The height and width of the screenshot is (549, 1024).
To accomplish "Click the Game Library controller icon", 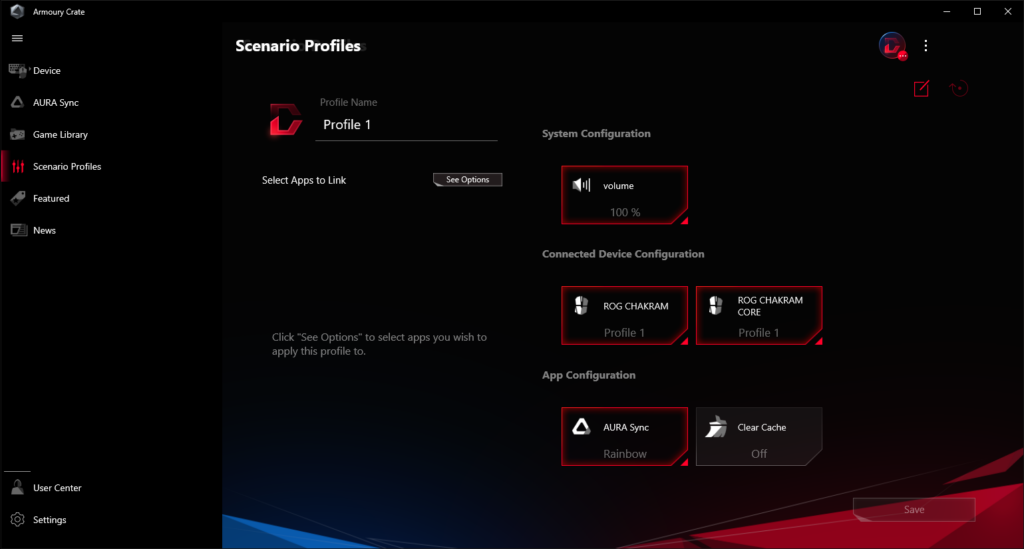I will click(17, 135).
